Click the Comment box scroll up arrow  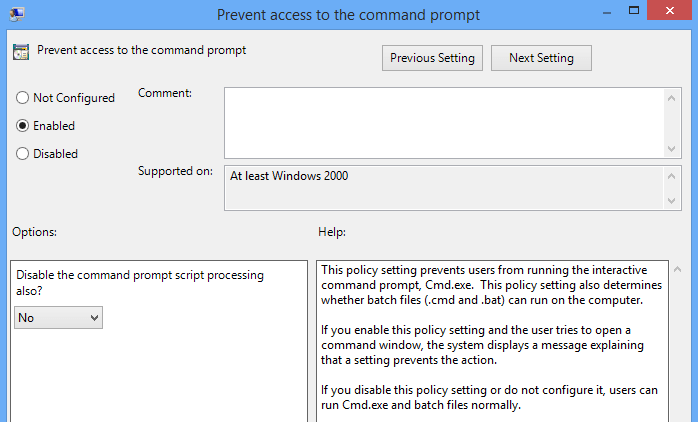672,97
